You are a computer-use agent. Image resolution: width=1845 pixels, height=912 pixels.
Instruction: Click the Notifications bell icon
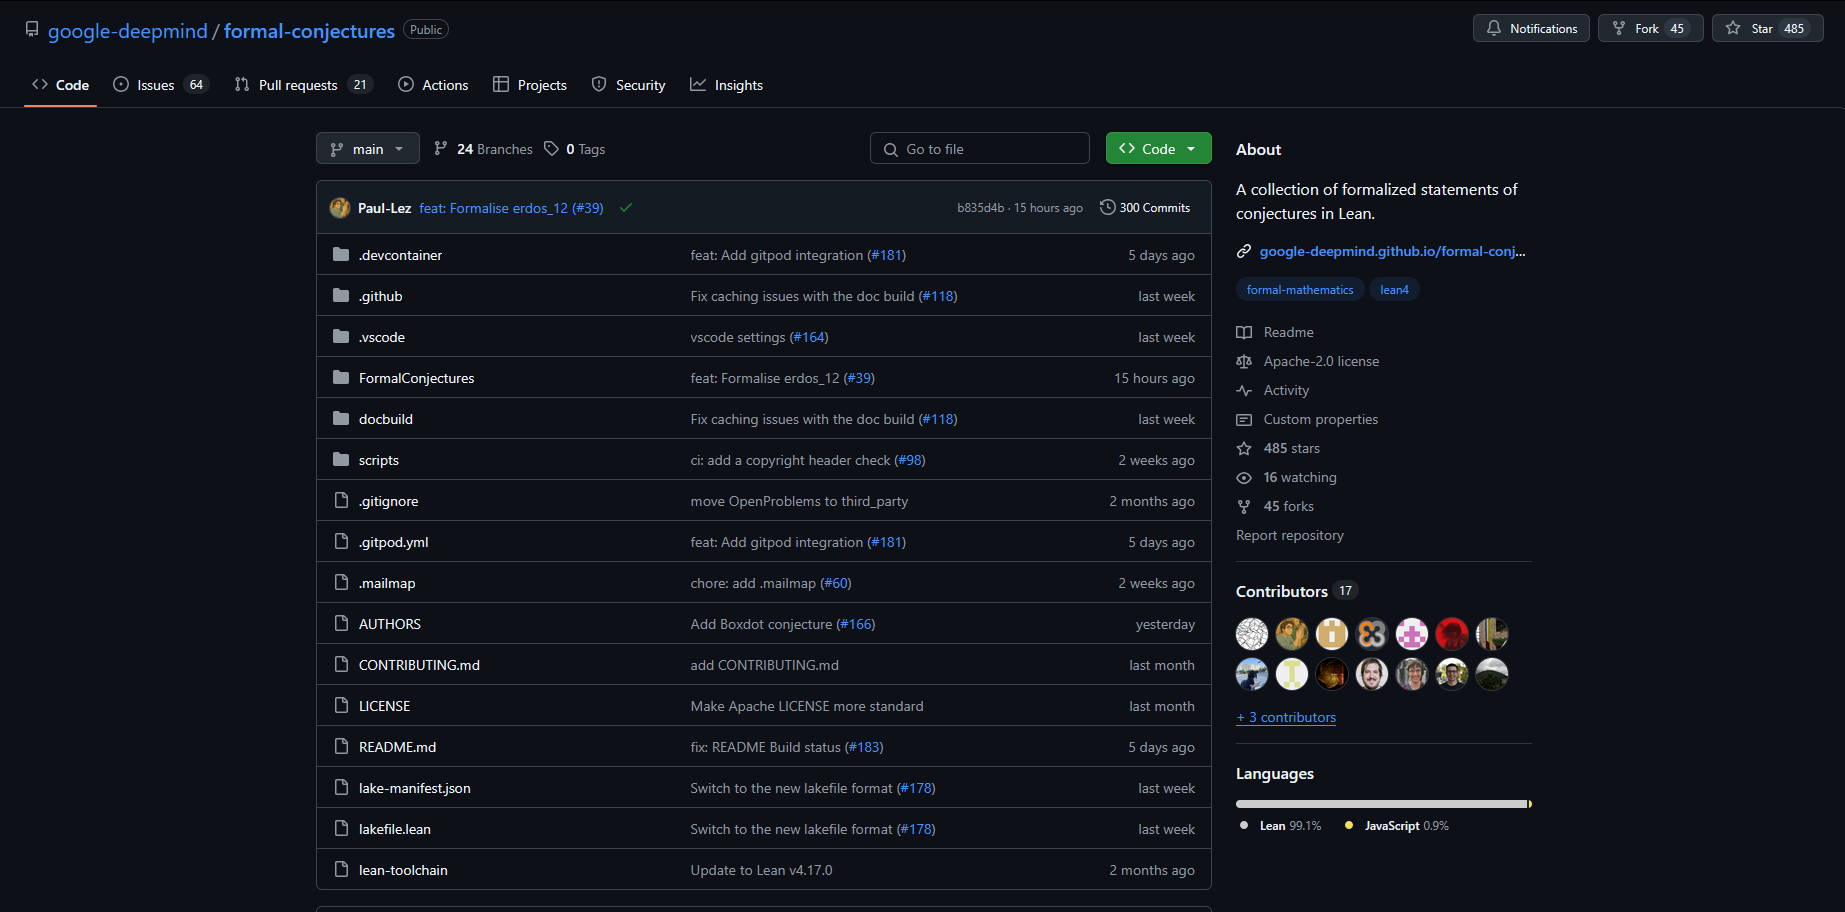[1494, 28]
